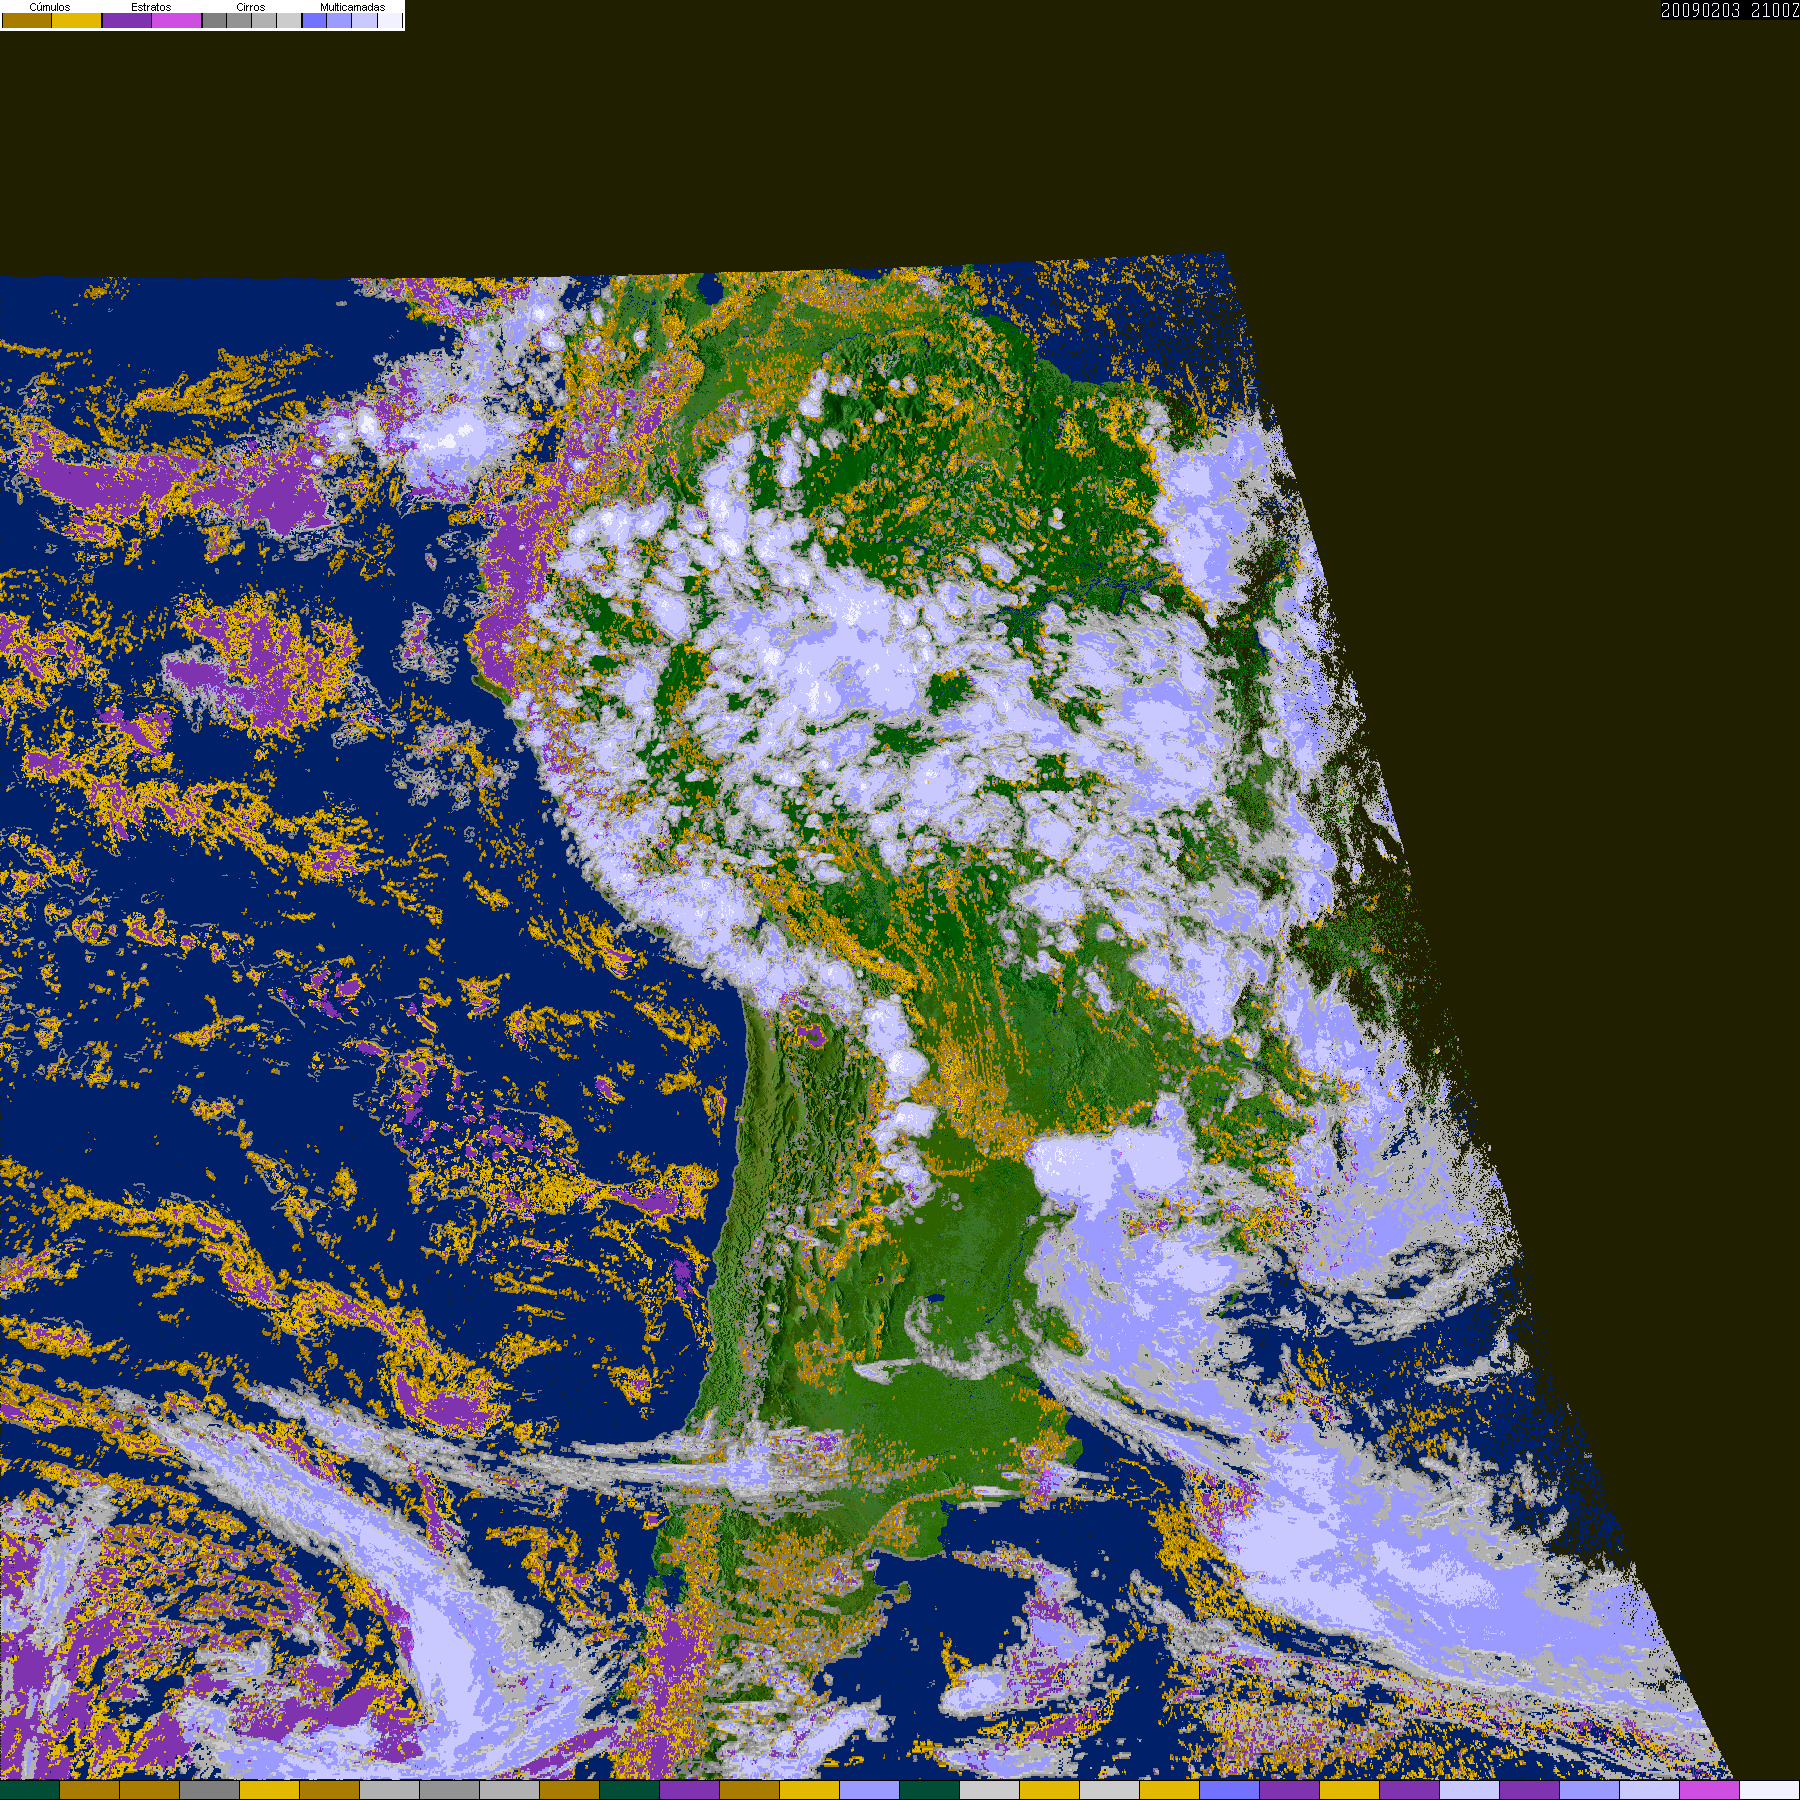Image resolution: width=1800 pixels, height=1800 pixels.
Task: Click the dark brown Cúmulos legend swatch
Action: pyautogui.click(x=27, y=20)
